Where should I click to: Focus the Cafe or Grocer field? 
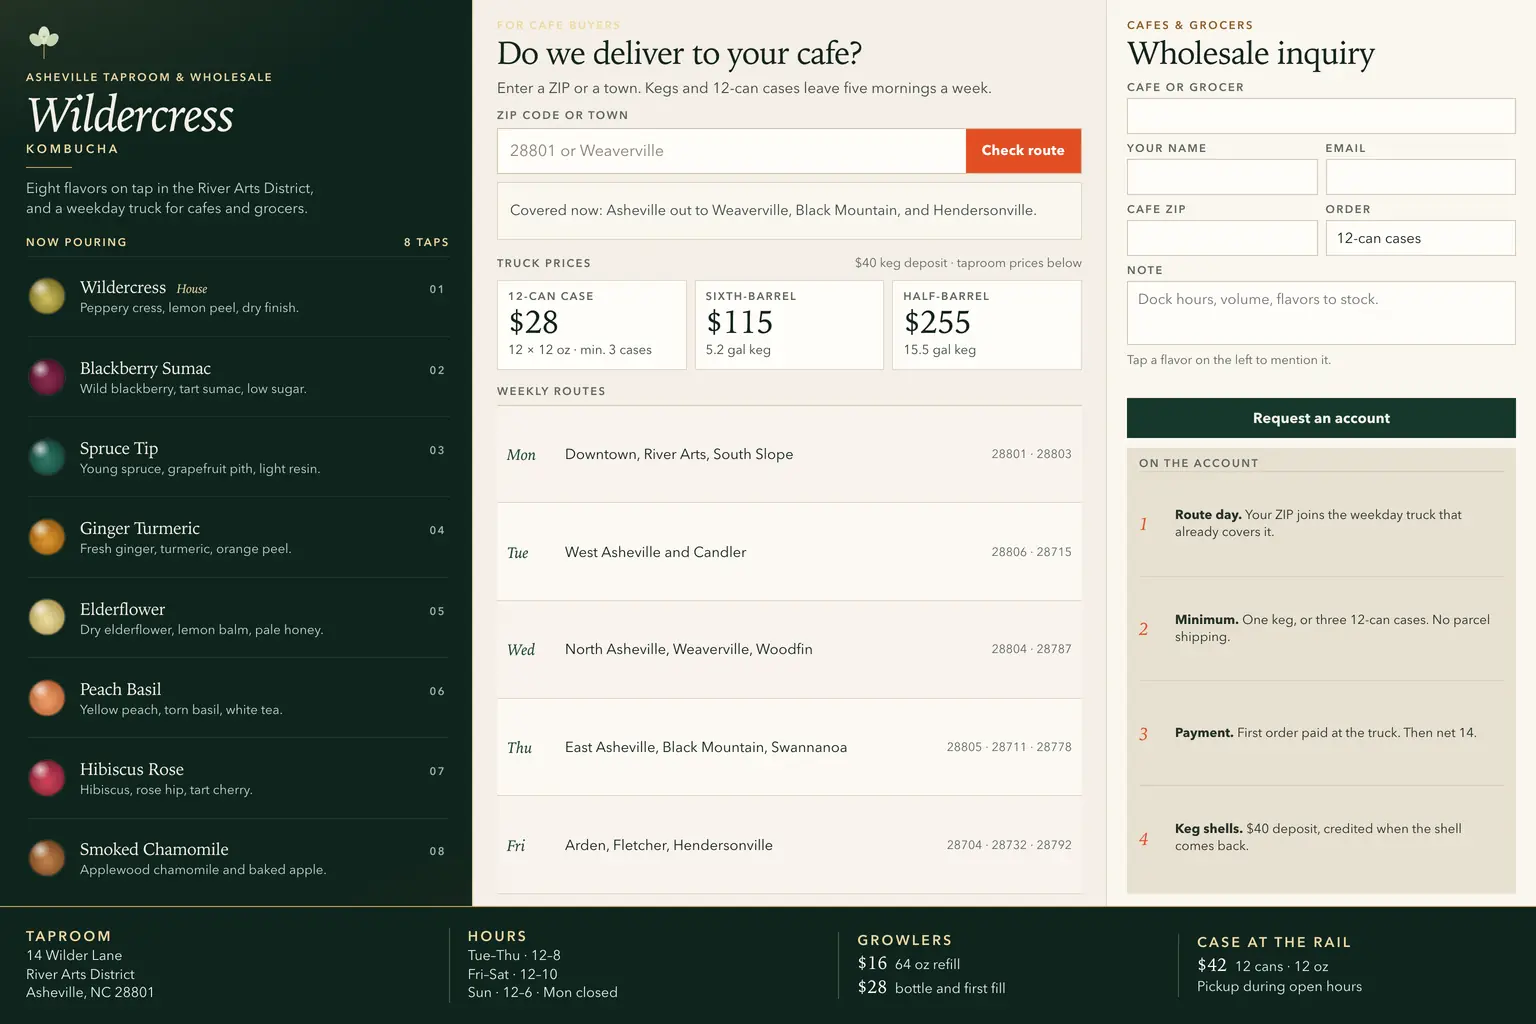[x=1321, y=116]
